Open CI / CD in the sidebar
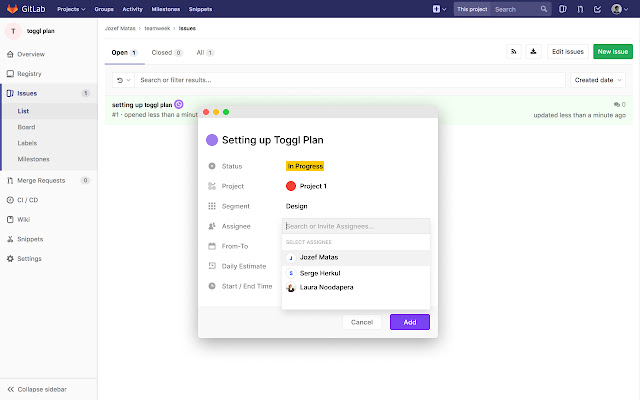The image size is (640, 400). (x=27, y=200)
